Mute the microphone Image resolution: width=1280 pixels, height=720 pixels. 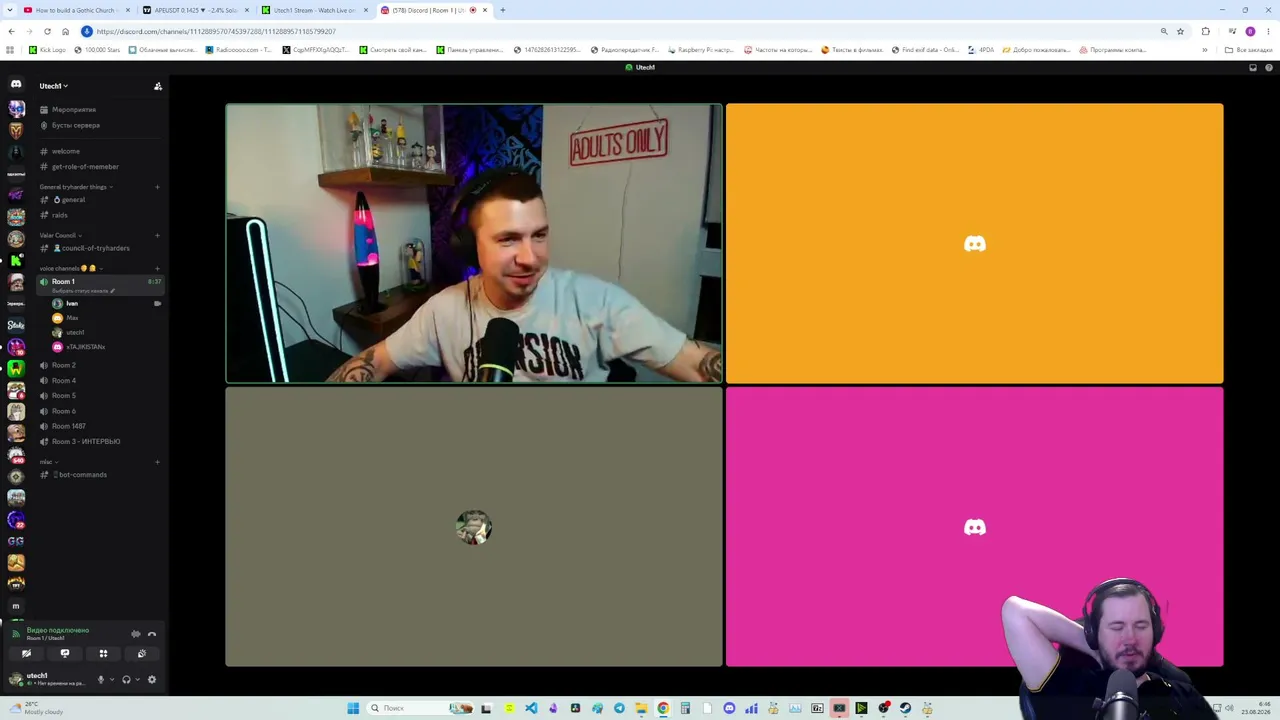(x=100, y=680)
